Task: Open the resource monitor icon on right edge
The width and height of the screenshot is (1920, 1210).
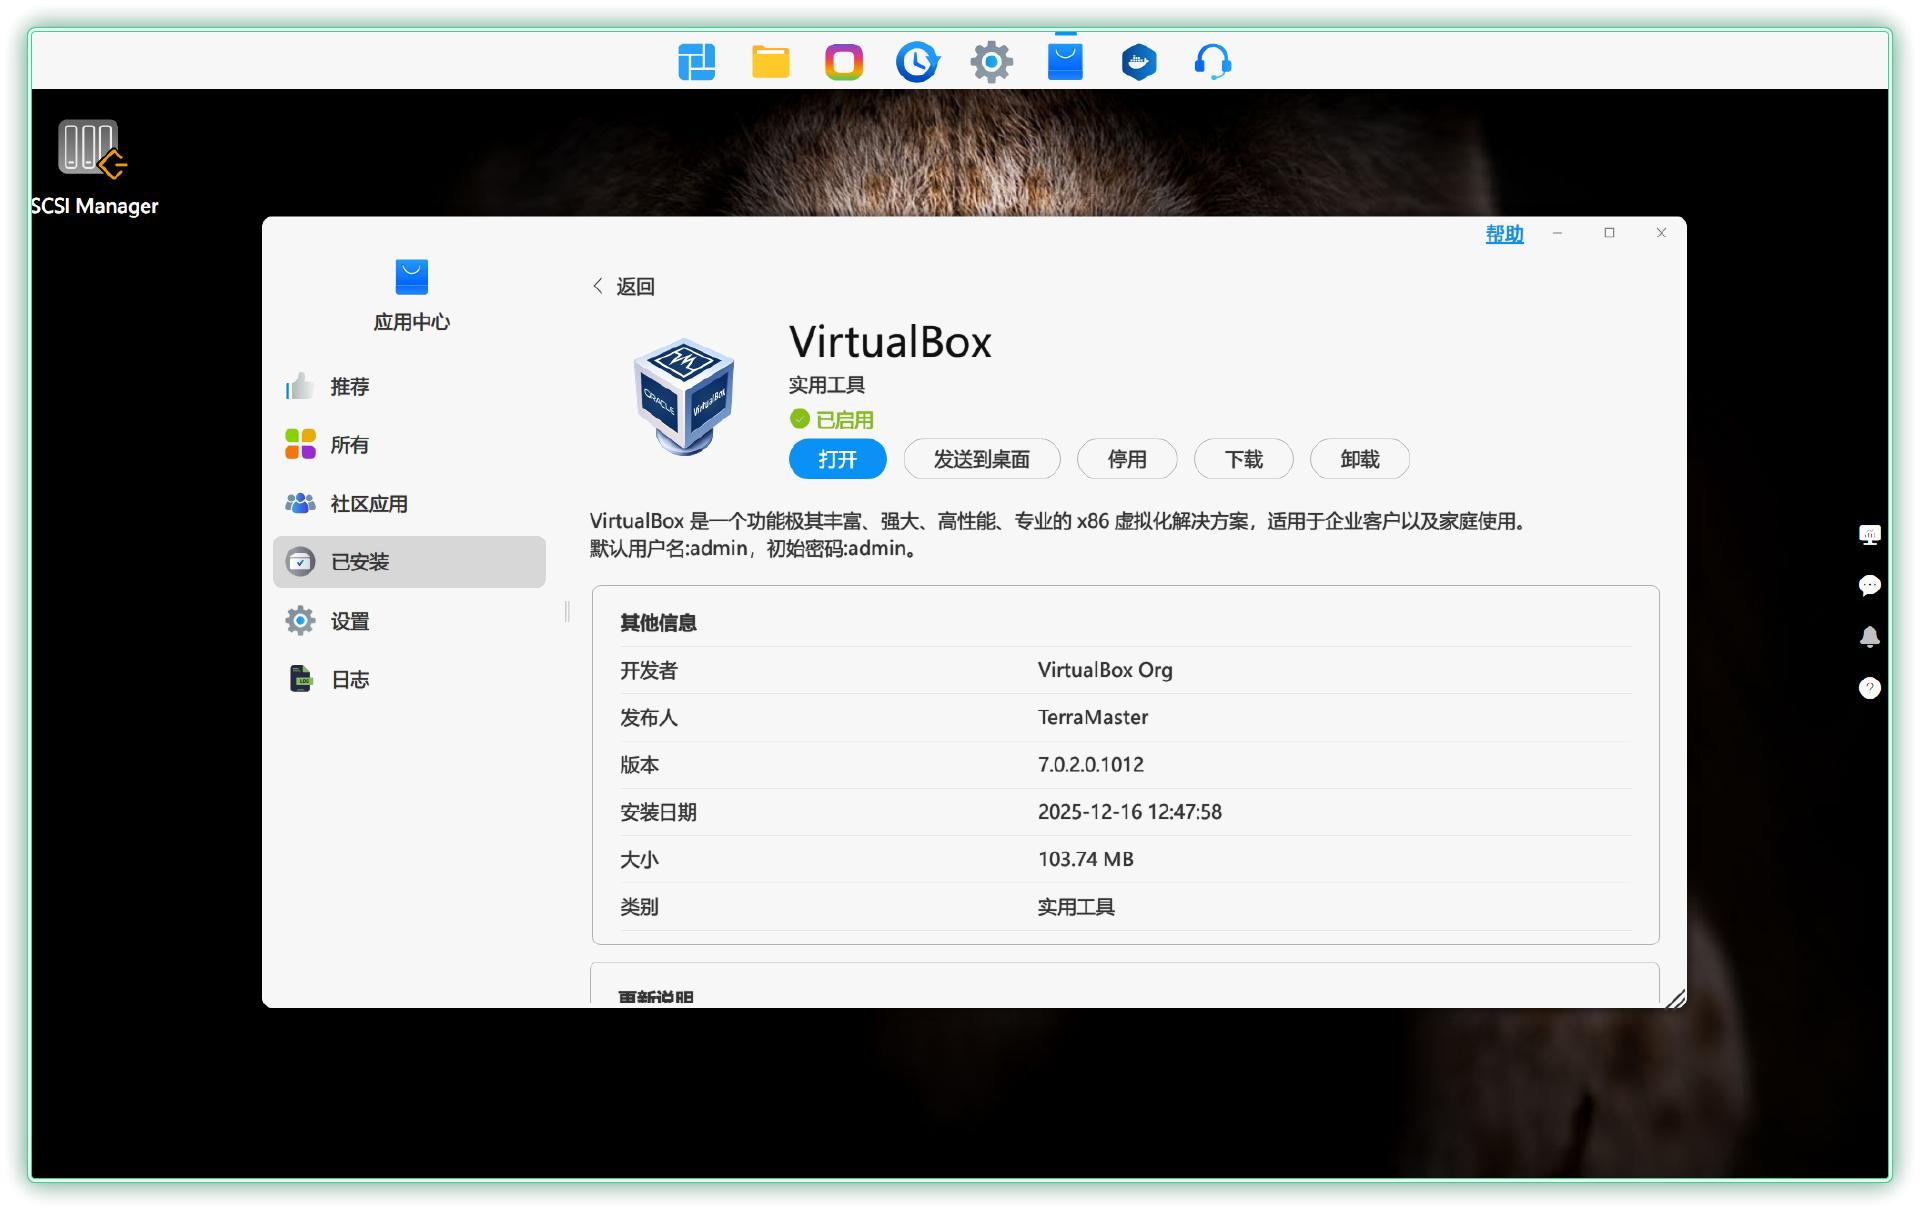Action: tap(1869, 535)
